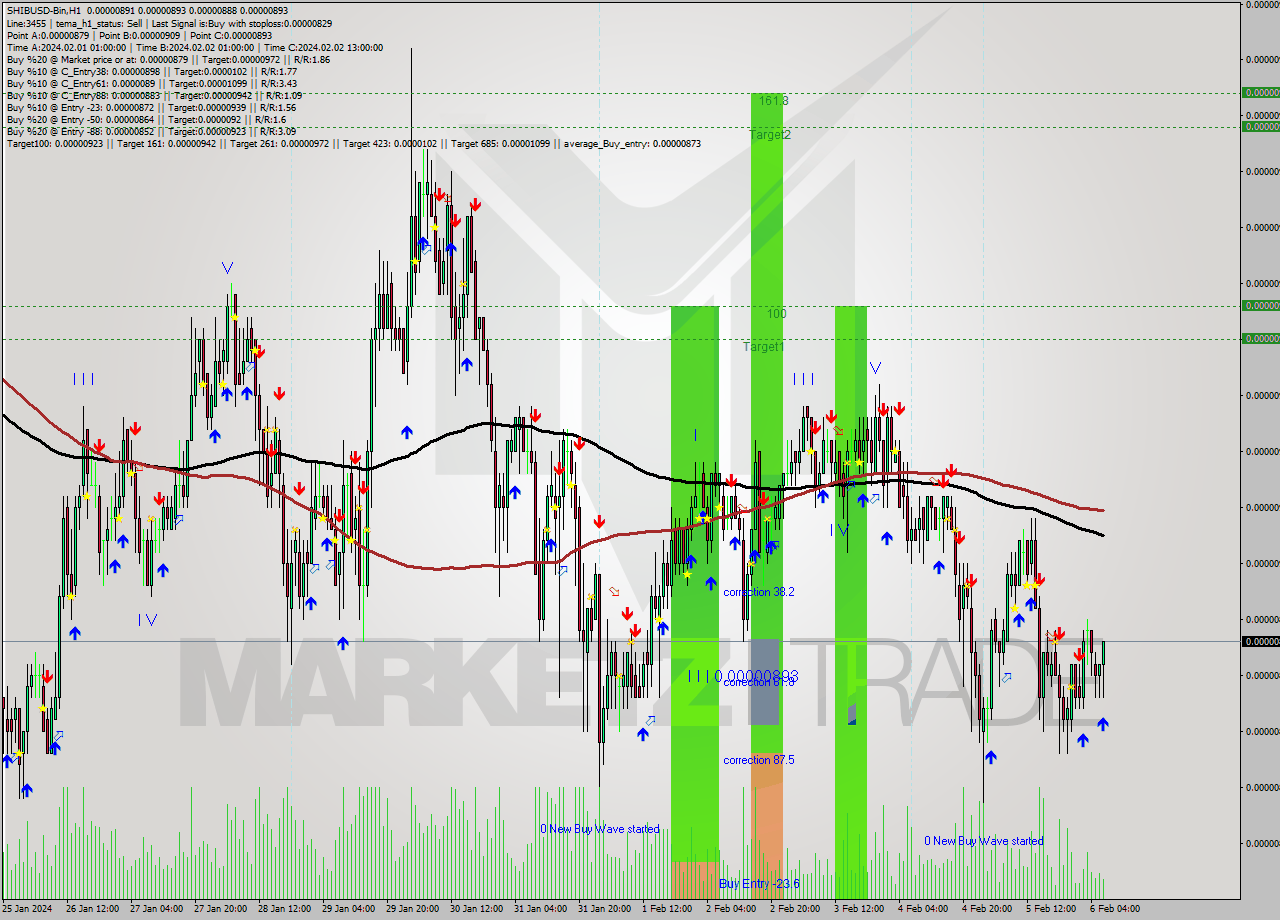Select the 'Target2' chart label
1280x920 pixels.
pyautogui.click(x=770, y=134)
